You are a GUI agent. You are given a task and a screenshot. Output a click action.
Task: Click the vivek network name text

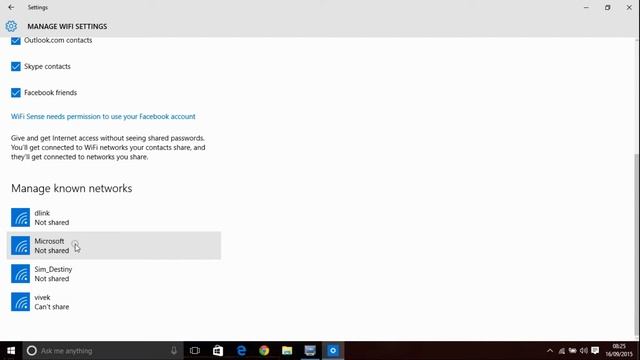coord(42,298)
